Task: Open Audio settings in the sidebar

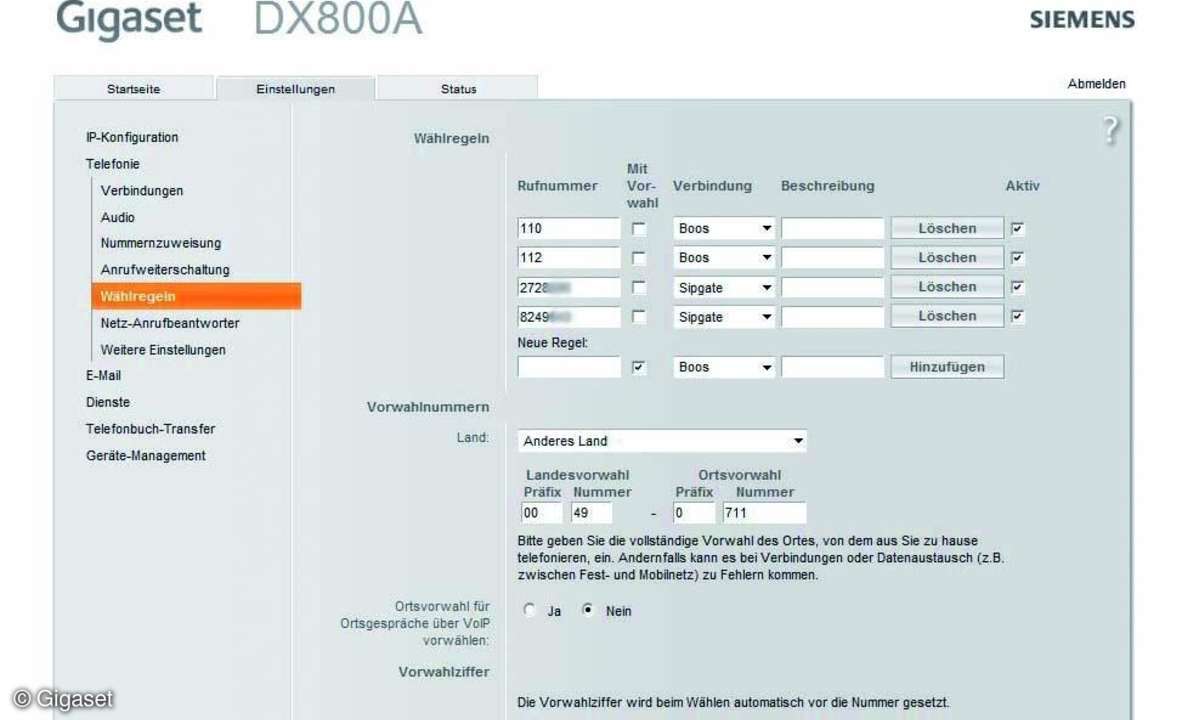Action: click(118, 218)
